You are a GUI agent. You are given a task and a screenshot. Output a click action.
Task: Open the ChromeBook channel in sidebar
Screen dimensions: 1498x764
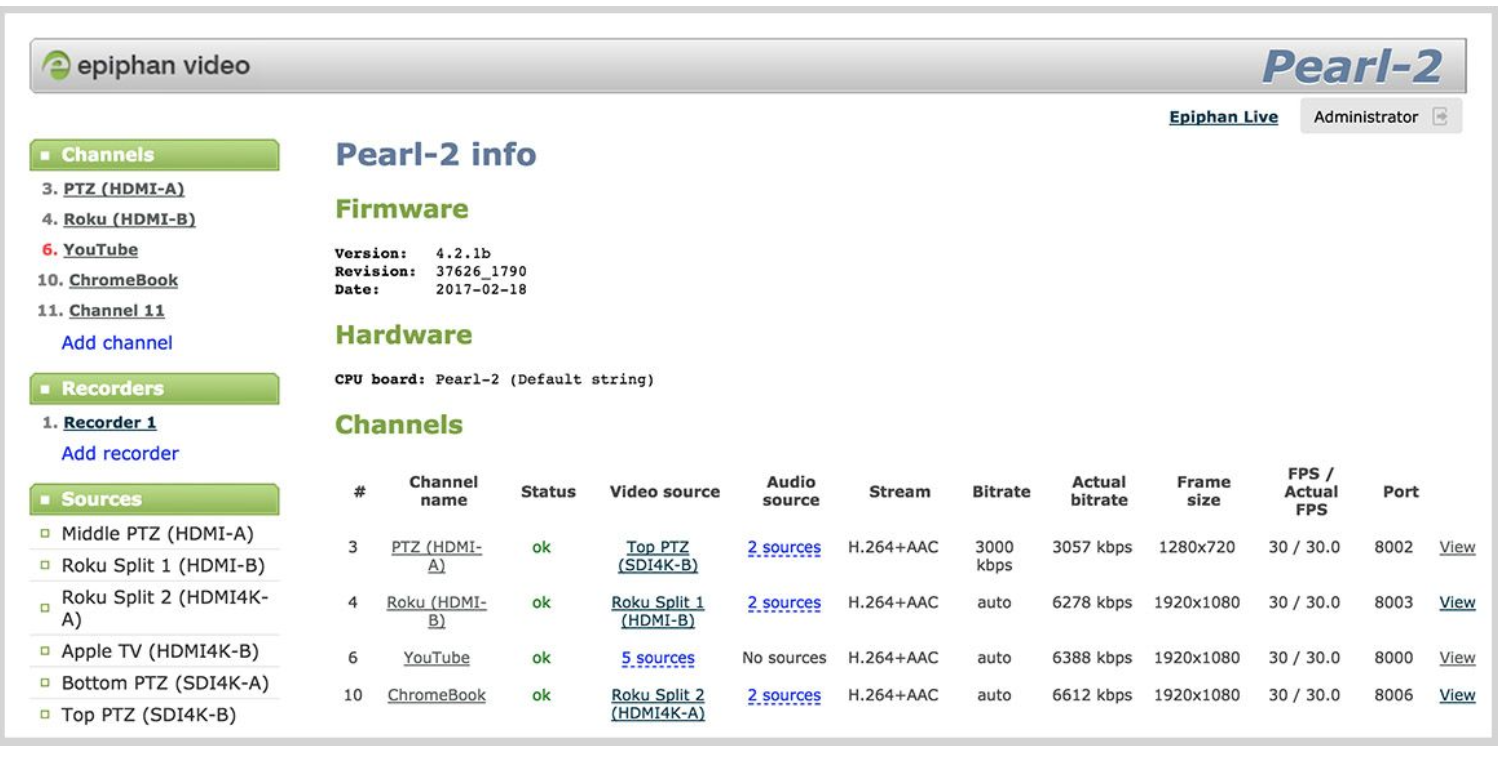click(x=123, y=280)
